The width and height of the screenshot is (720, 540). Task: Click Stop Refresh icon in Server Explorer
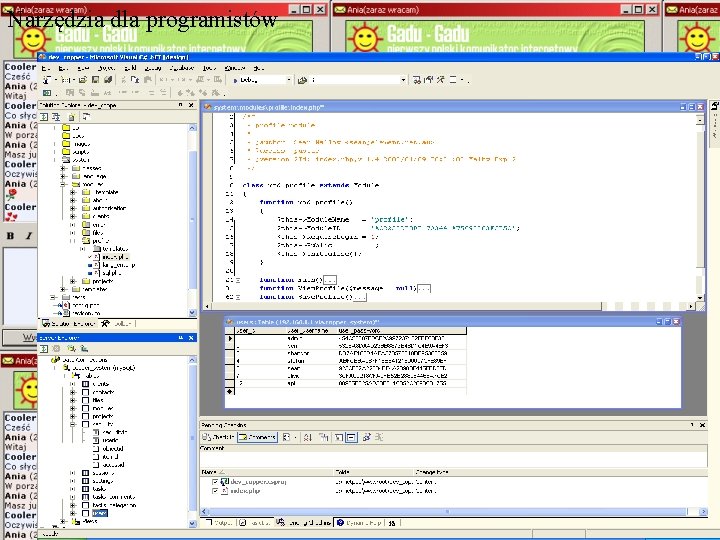[x=56, y=349]
